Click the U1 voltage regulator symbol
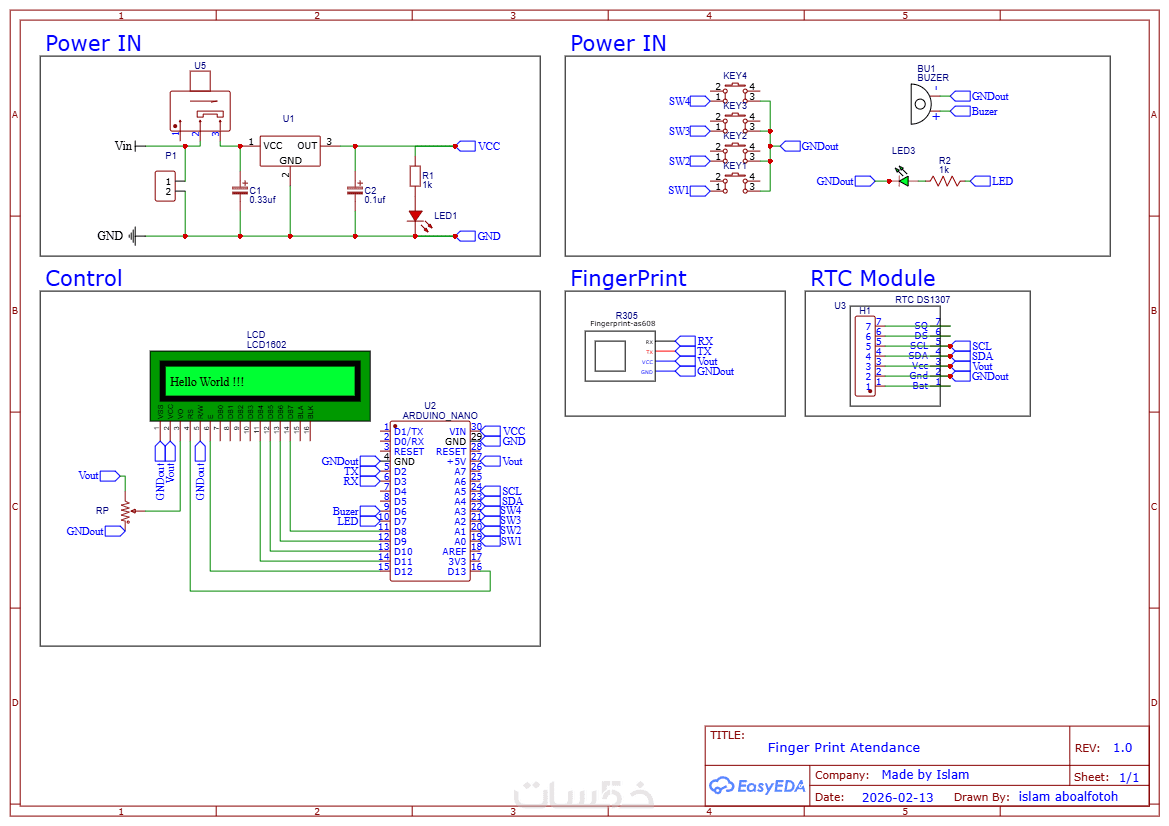Viewport: 1169px width, 826px height. coord(290,151)
